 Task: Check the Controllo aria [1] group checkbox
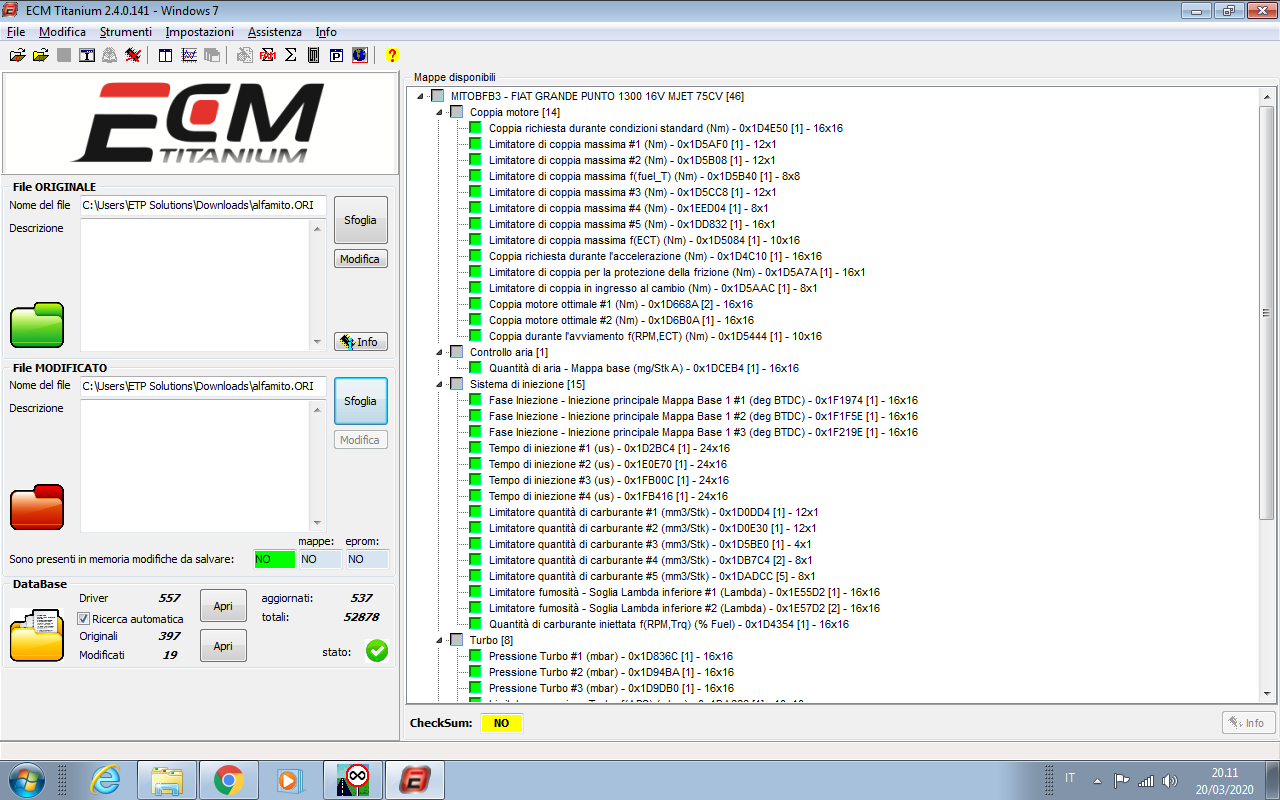click(457, 352)
